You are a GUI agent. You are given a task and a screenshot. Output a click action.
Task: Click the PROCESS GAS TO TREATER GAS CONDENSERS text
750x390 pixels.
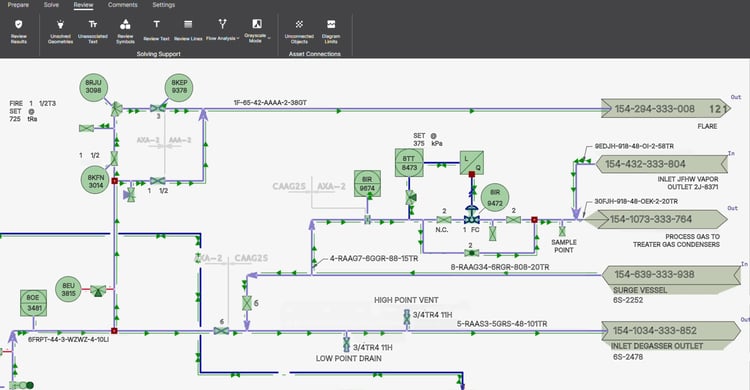[676, 240]
